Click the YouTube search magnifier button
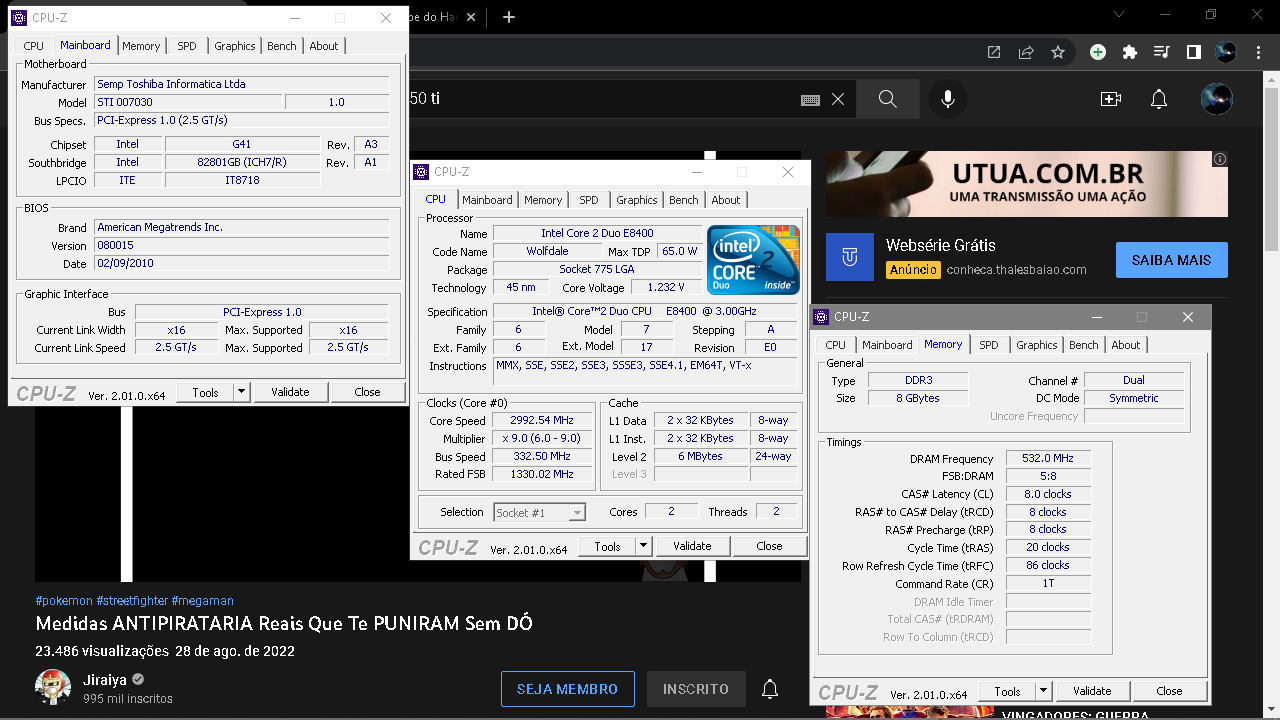The height and width of the screenshot is (720, 1280). 887,99
